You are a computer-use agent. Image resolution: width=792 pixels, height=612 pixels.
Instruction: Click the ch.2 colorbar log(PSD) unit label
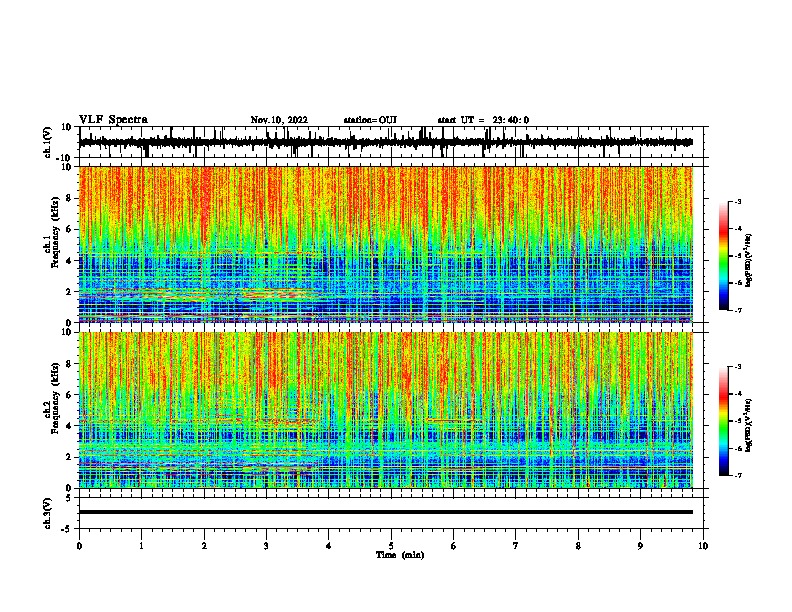coord(749,425)
